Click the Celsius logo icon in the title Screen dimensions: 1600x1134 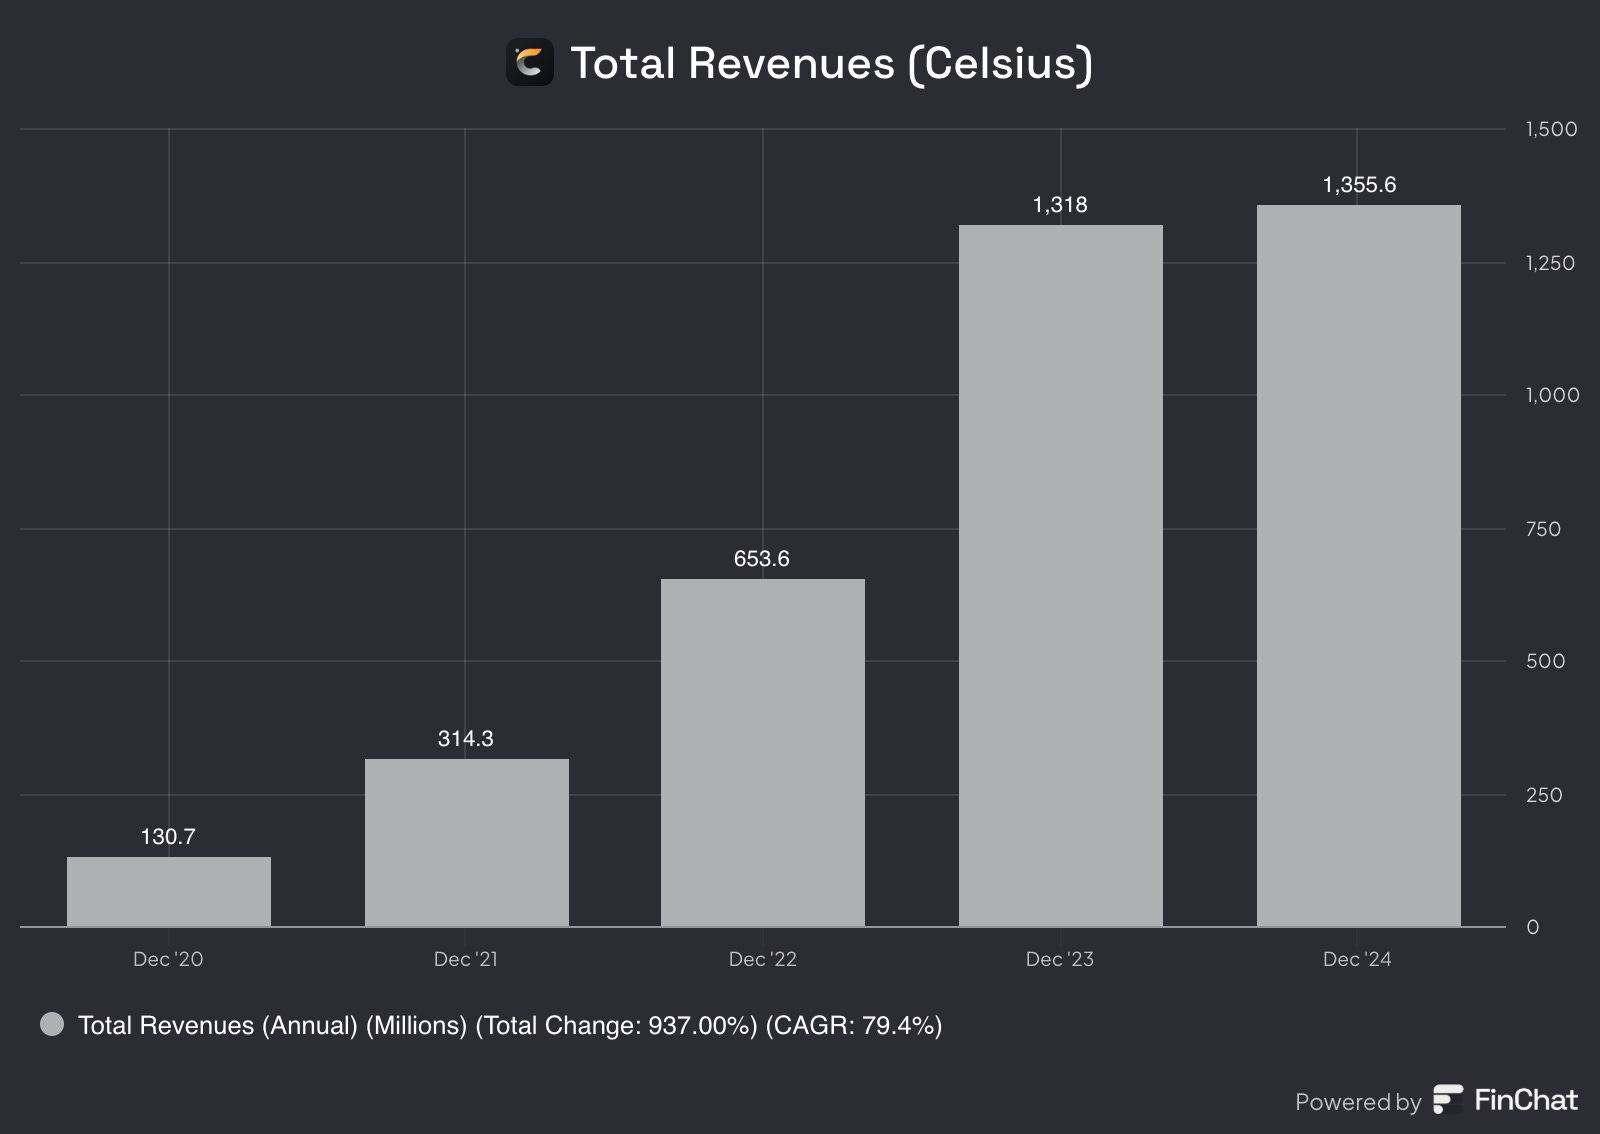pos(530,63)
